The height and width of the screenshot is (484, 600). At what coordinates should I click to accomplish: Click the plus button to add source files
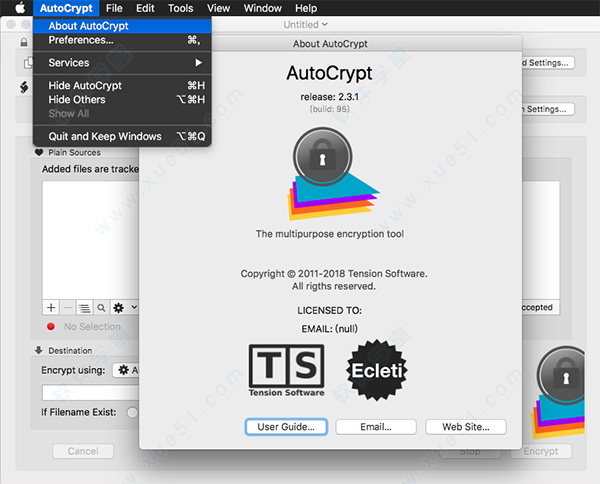click(51, 307)
